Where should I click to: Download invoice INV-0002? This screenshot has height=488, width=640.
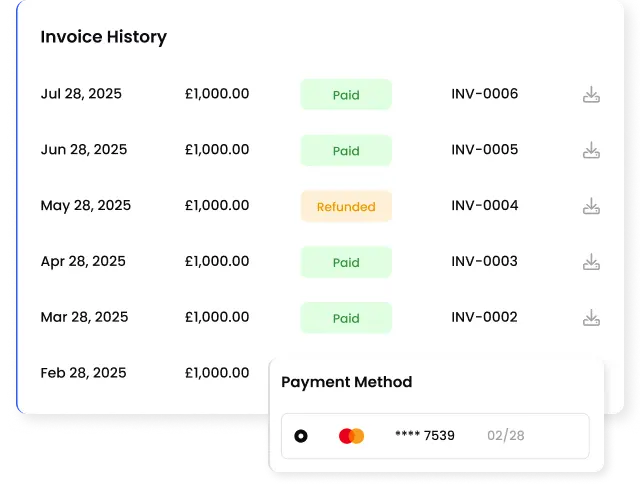click(x=591, y=318)
